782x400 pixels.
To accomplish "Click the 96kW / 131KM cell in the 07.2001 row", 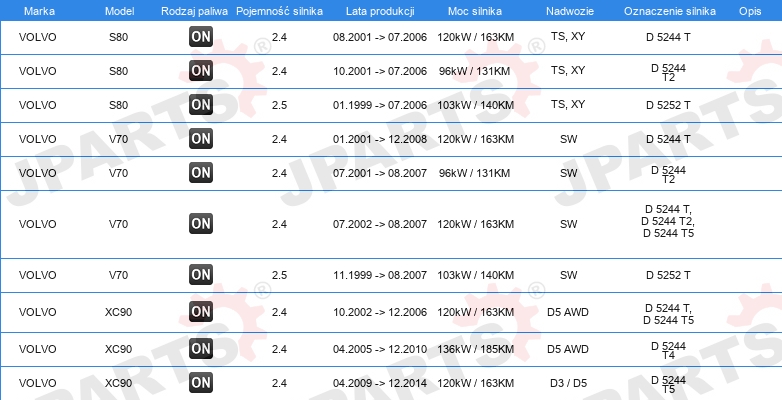I will [474, 173].
